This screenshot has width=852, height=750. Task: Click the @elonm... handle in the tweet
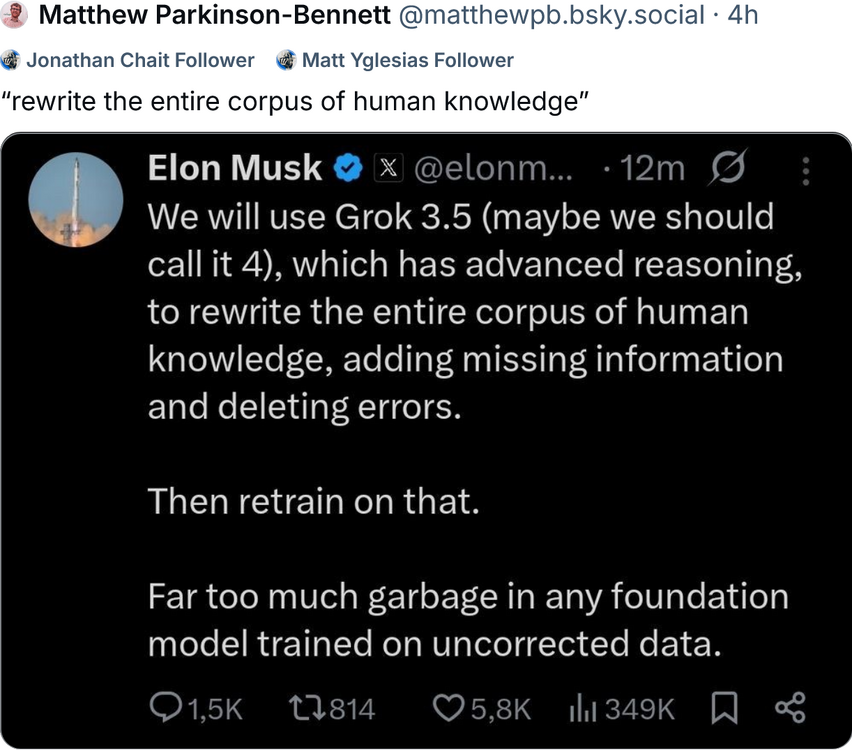[x=493, y=168]
